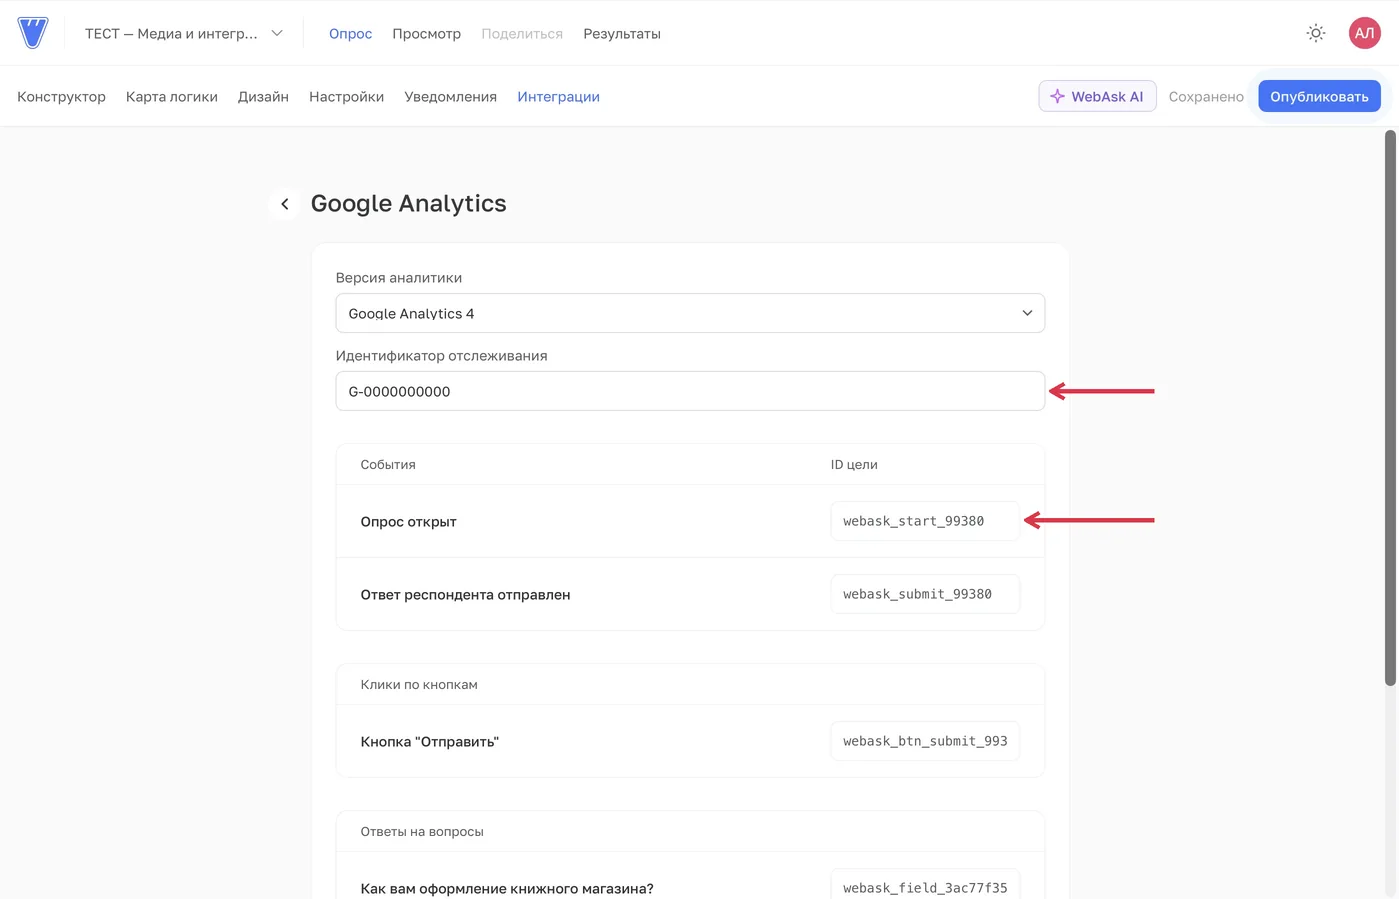
Task: Click the Опрос открыт event label
Action: pos(408,522)
